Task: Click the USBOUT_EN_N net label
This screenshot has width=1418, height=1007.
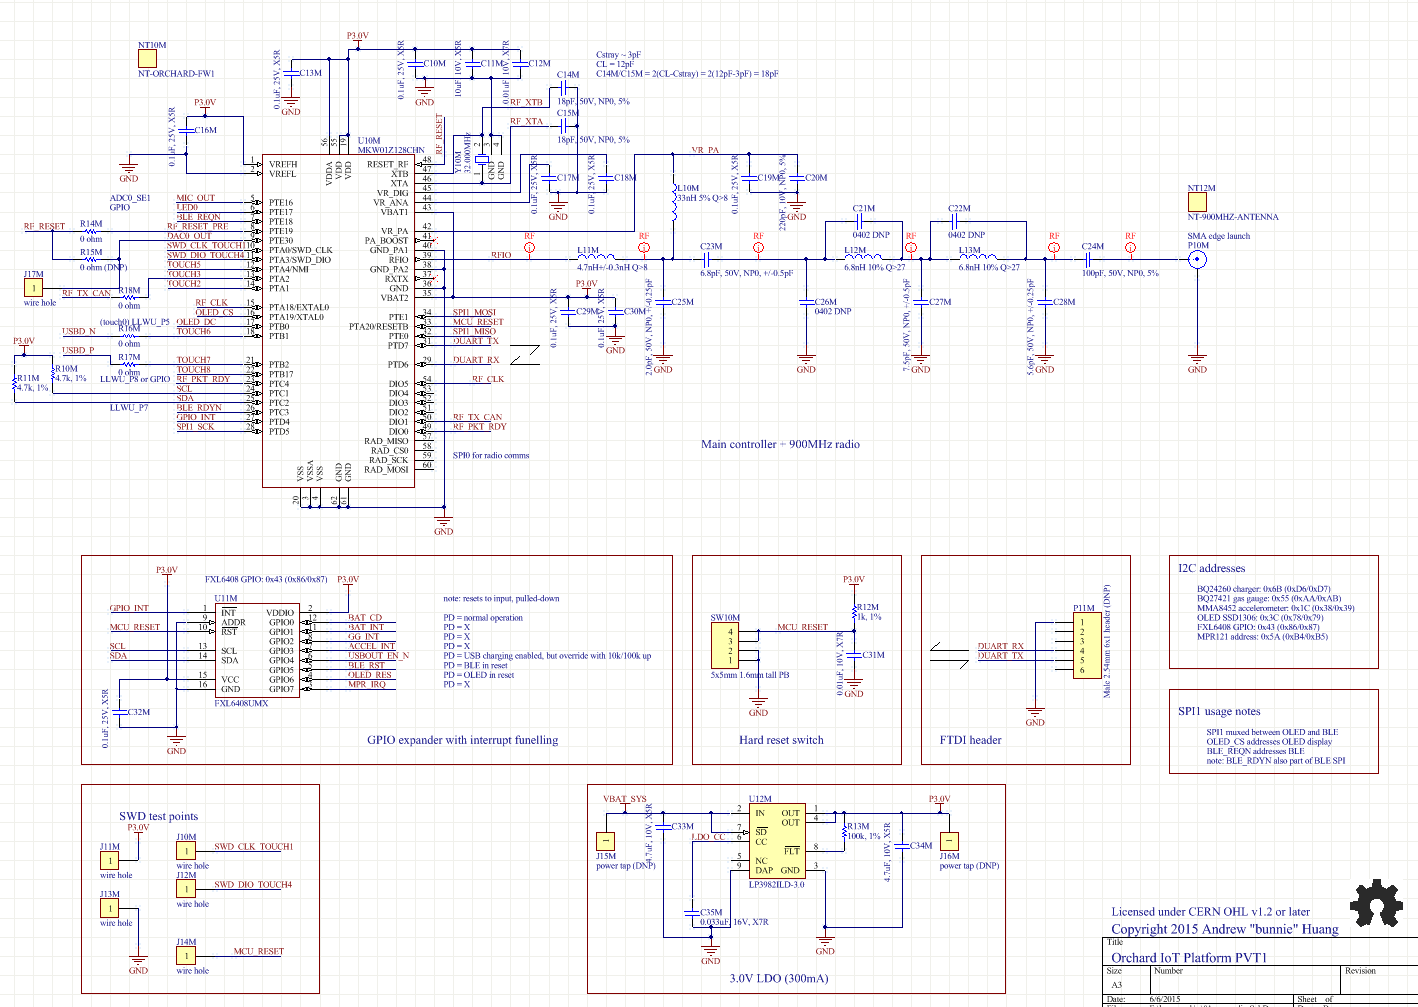Action: pyautogui.click(x=378, y=656)
